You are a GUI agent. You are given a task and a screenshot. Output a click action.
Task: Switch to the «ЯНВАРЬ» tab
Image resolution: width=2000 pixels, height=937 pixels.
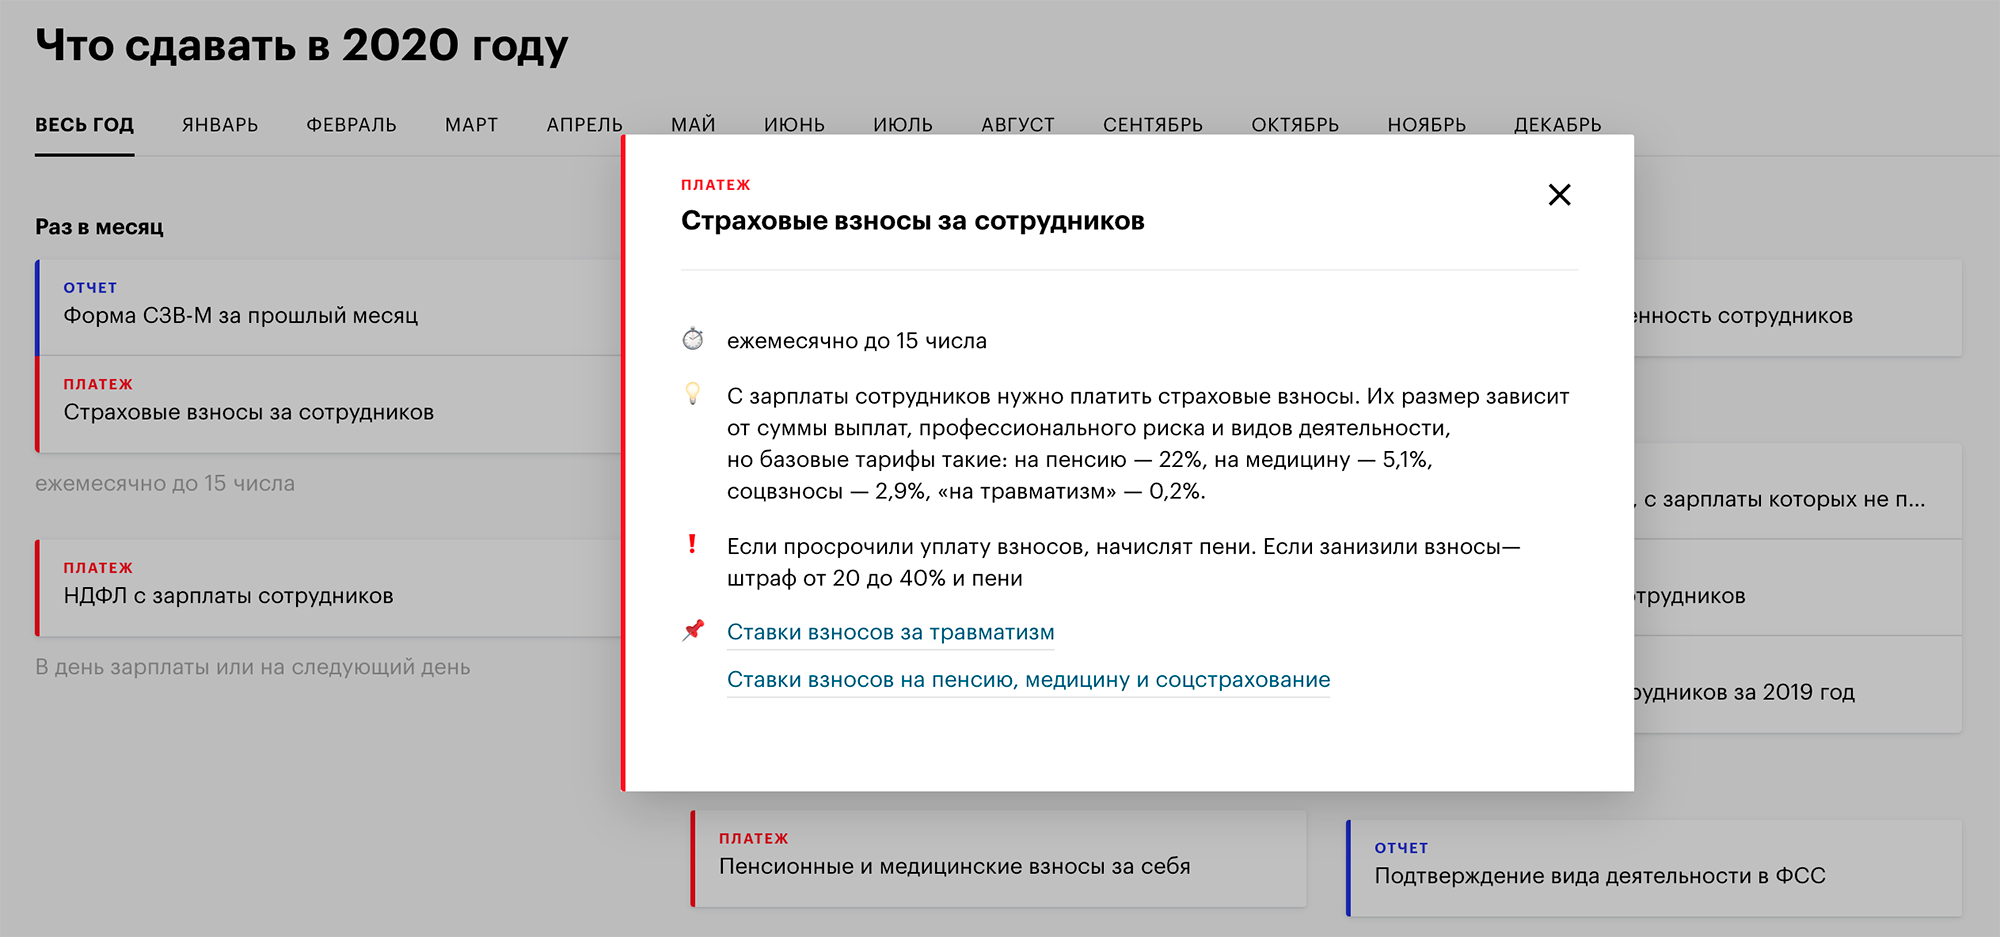(220, 125)
